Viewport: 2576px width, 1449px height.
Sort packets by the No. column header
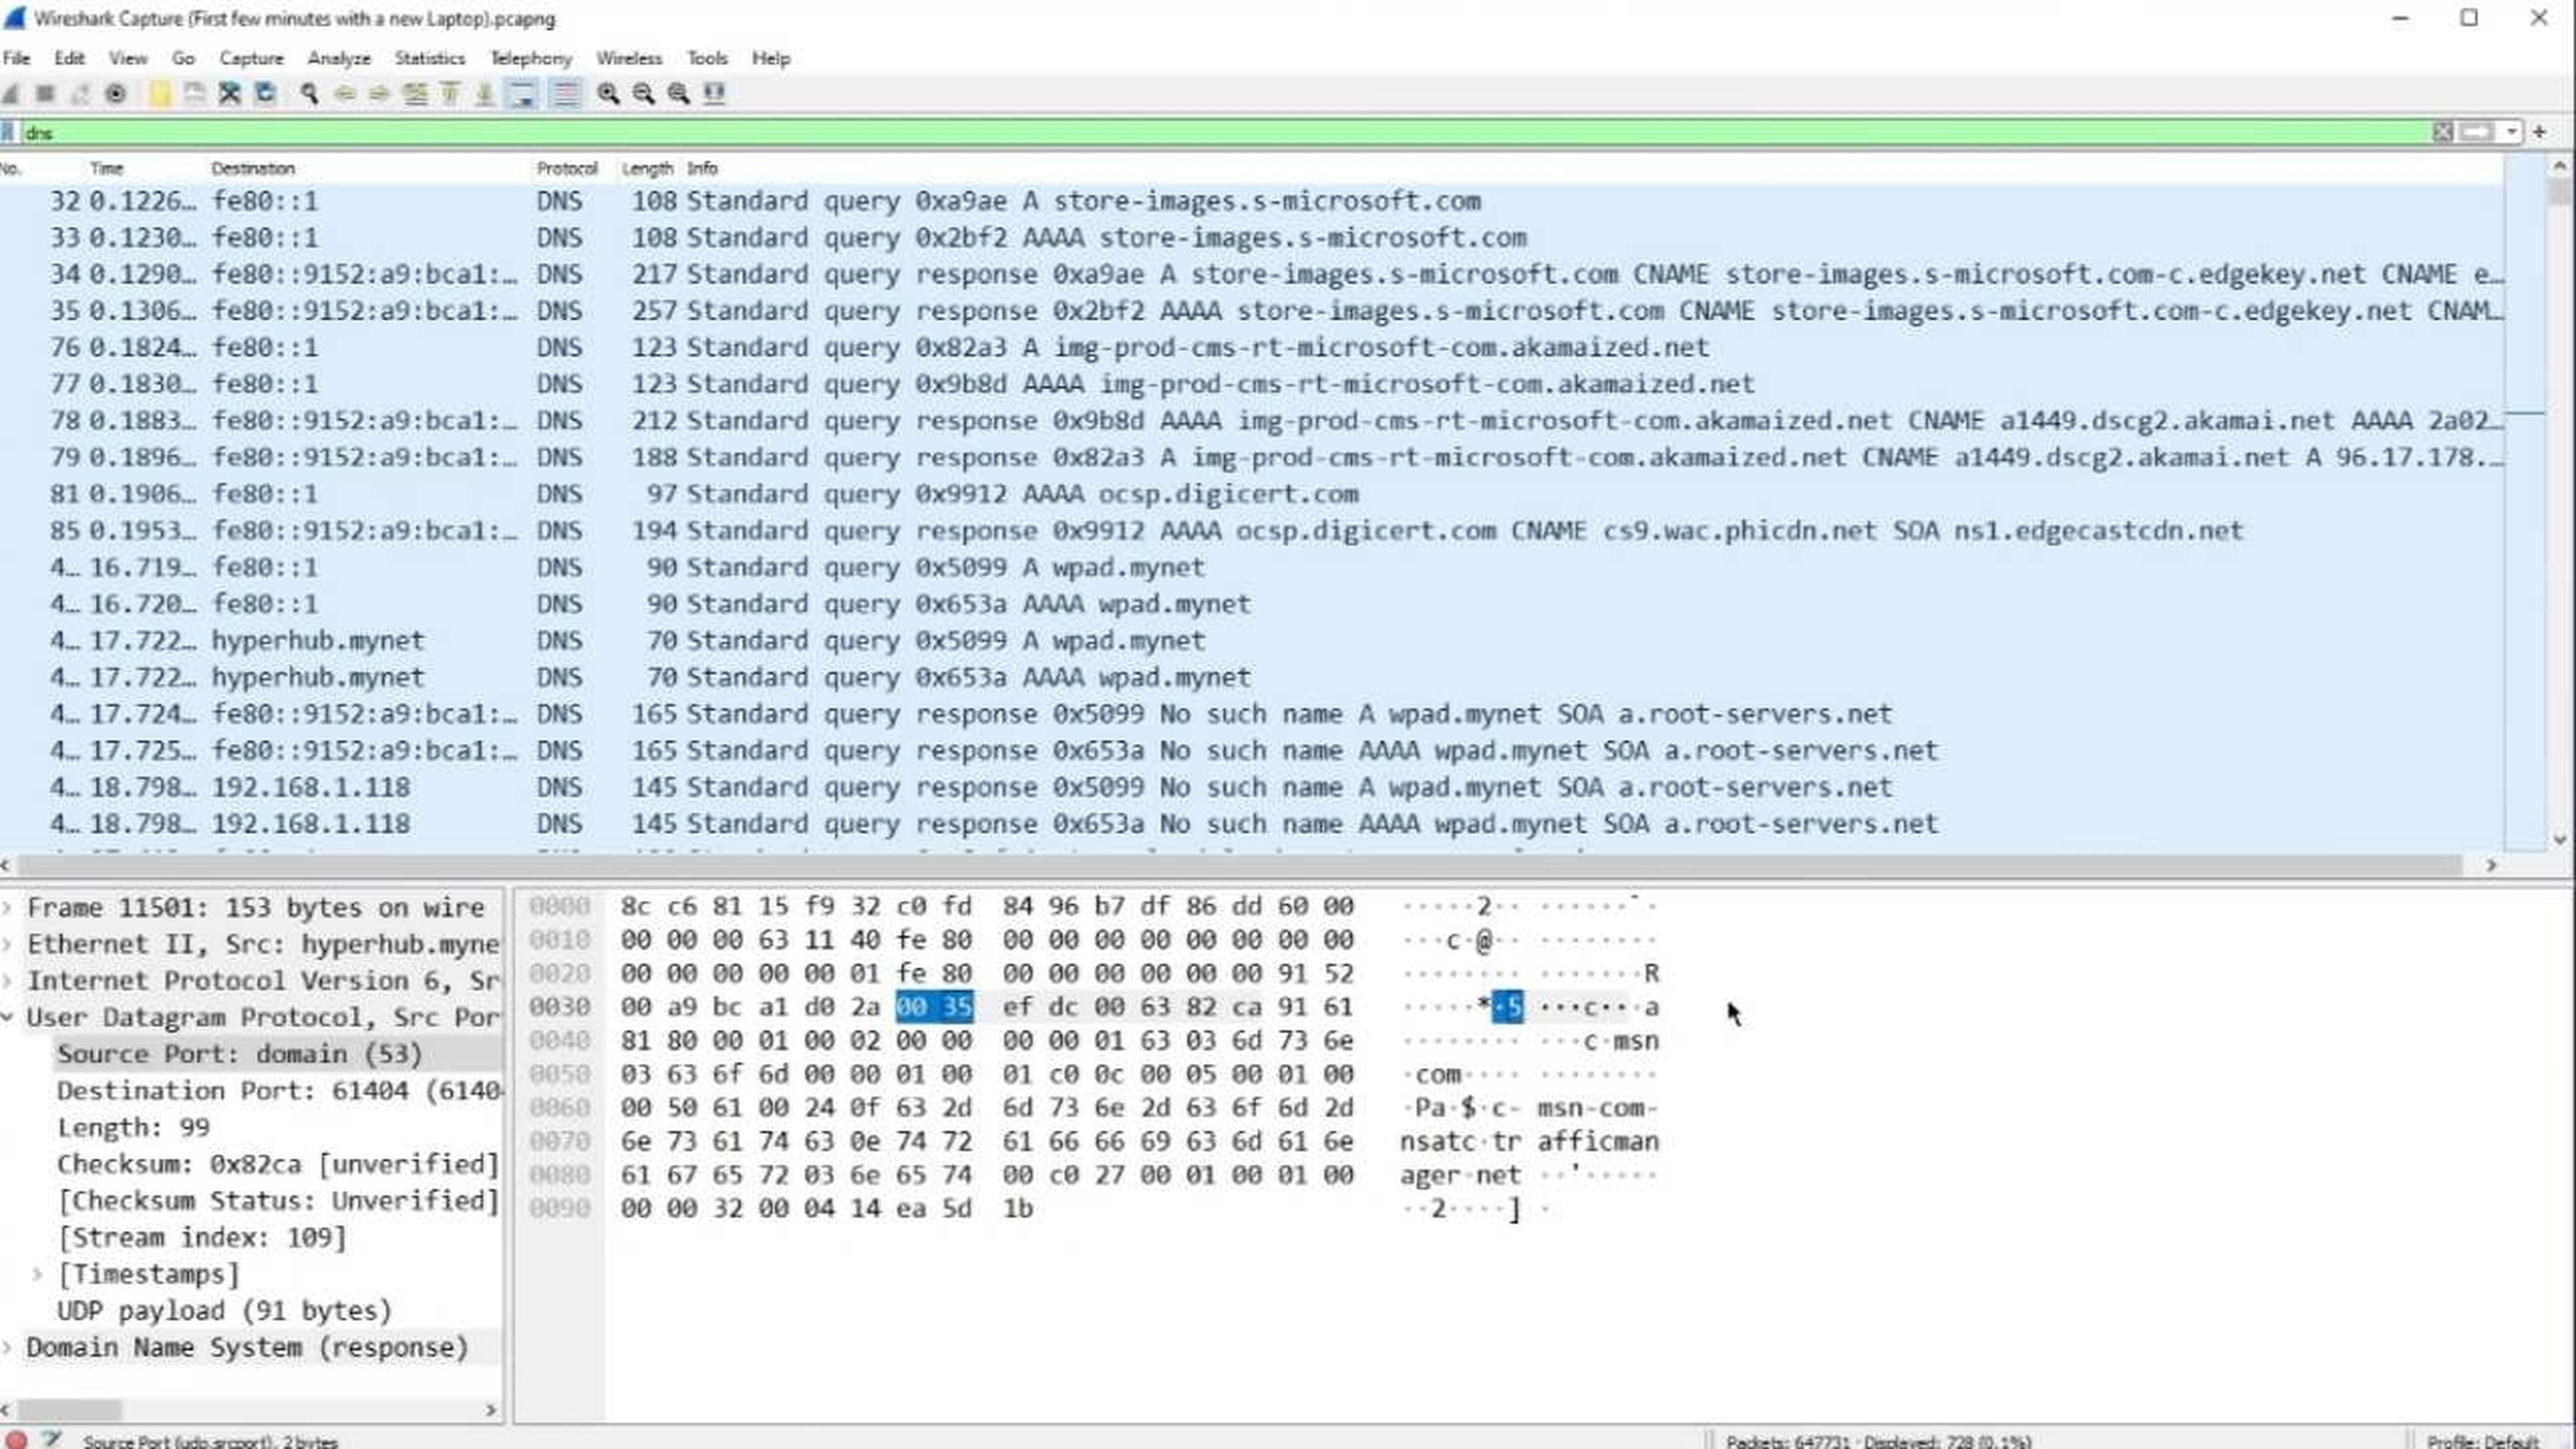click(x=12, y=168)
